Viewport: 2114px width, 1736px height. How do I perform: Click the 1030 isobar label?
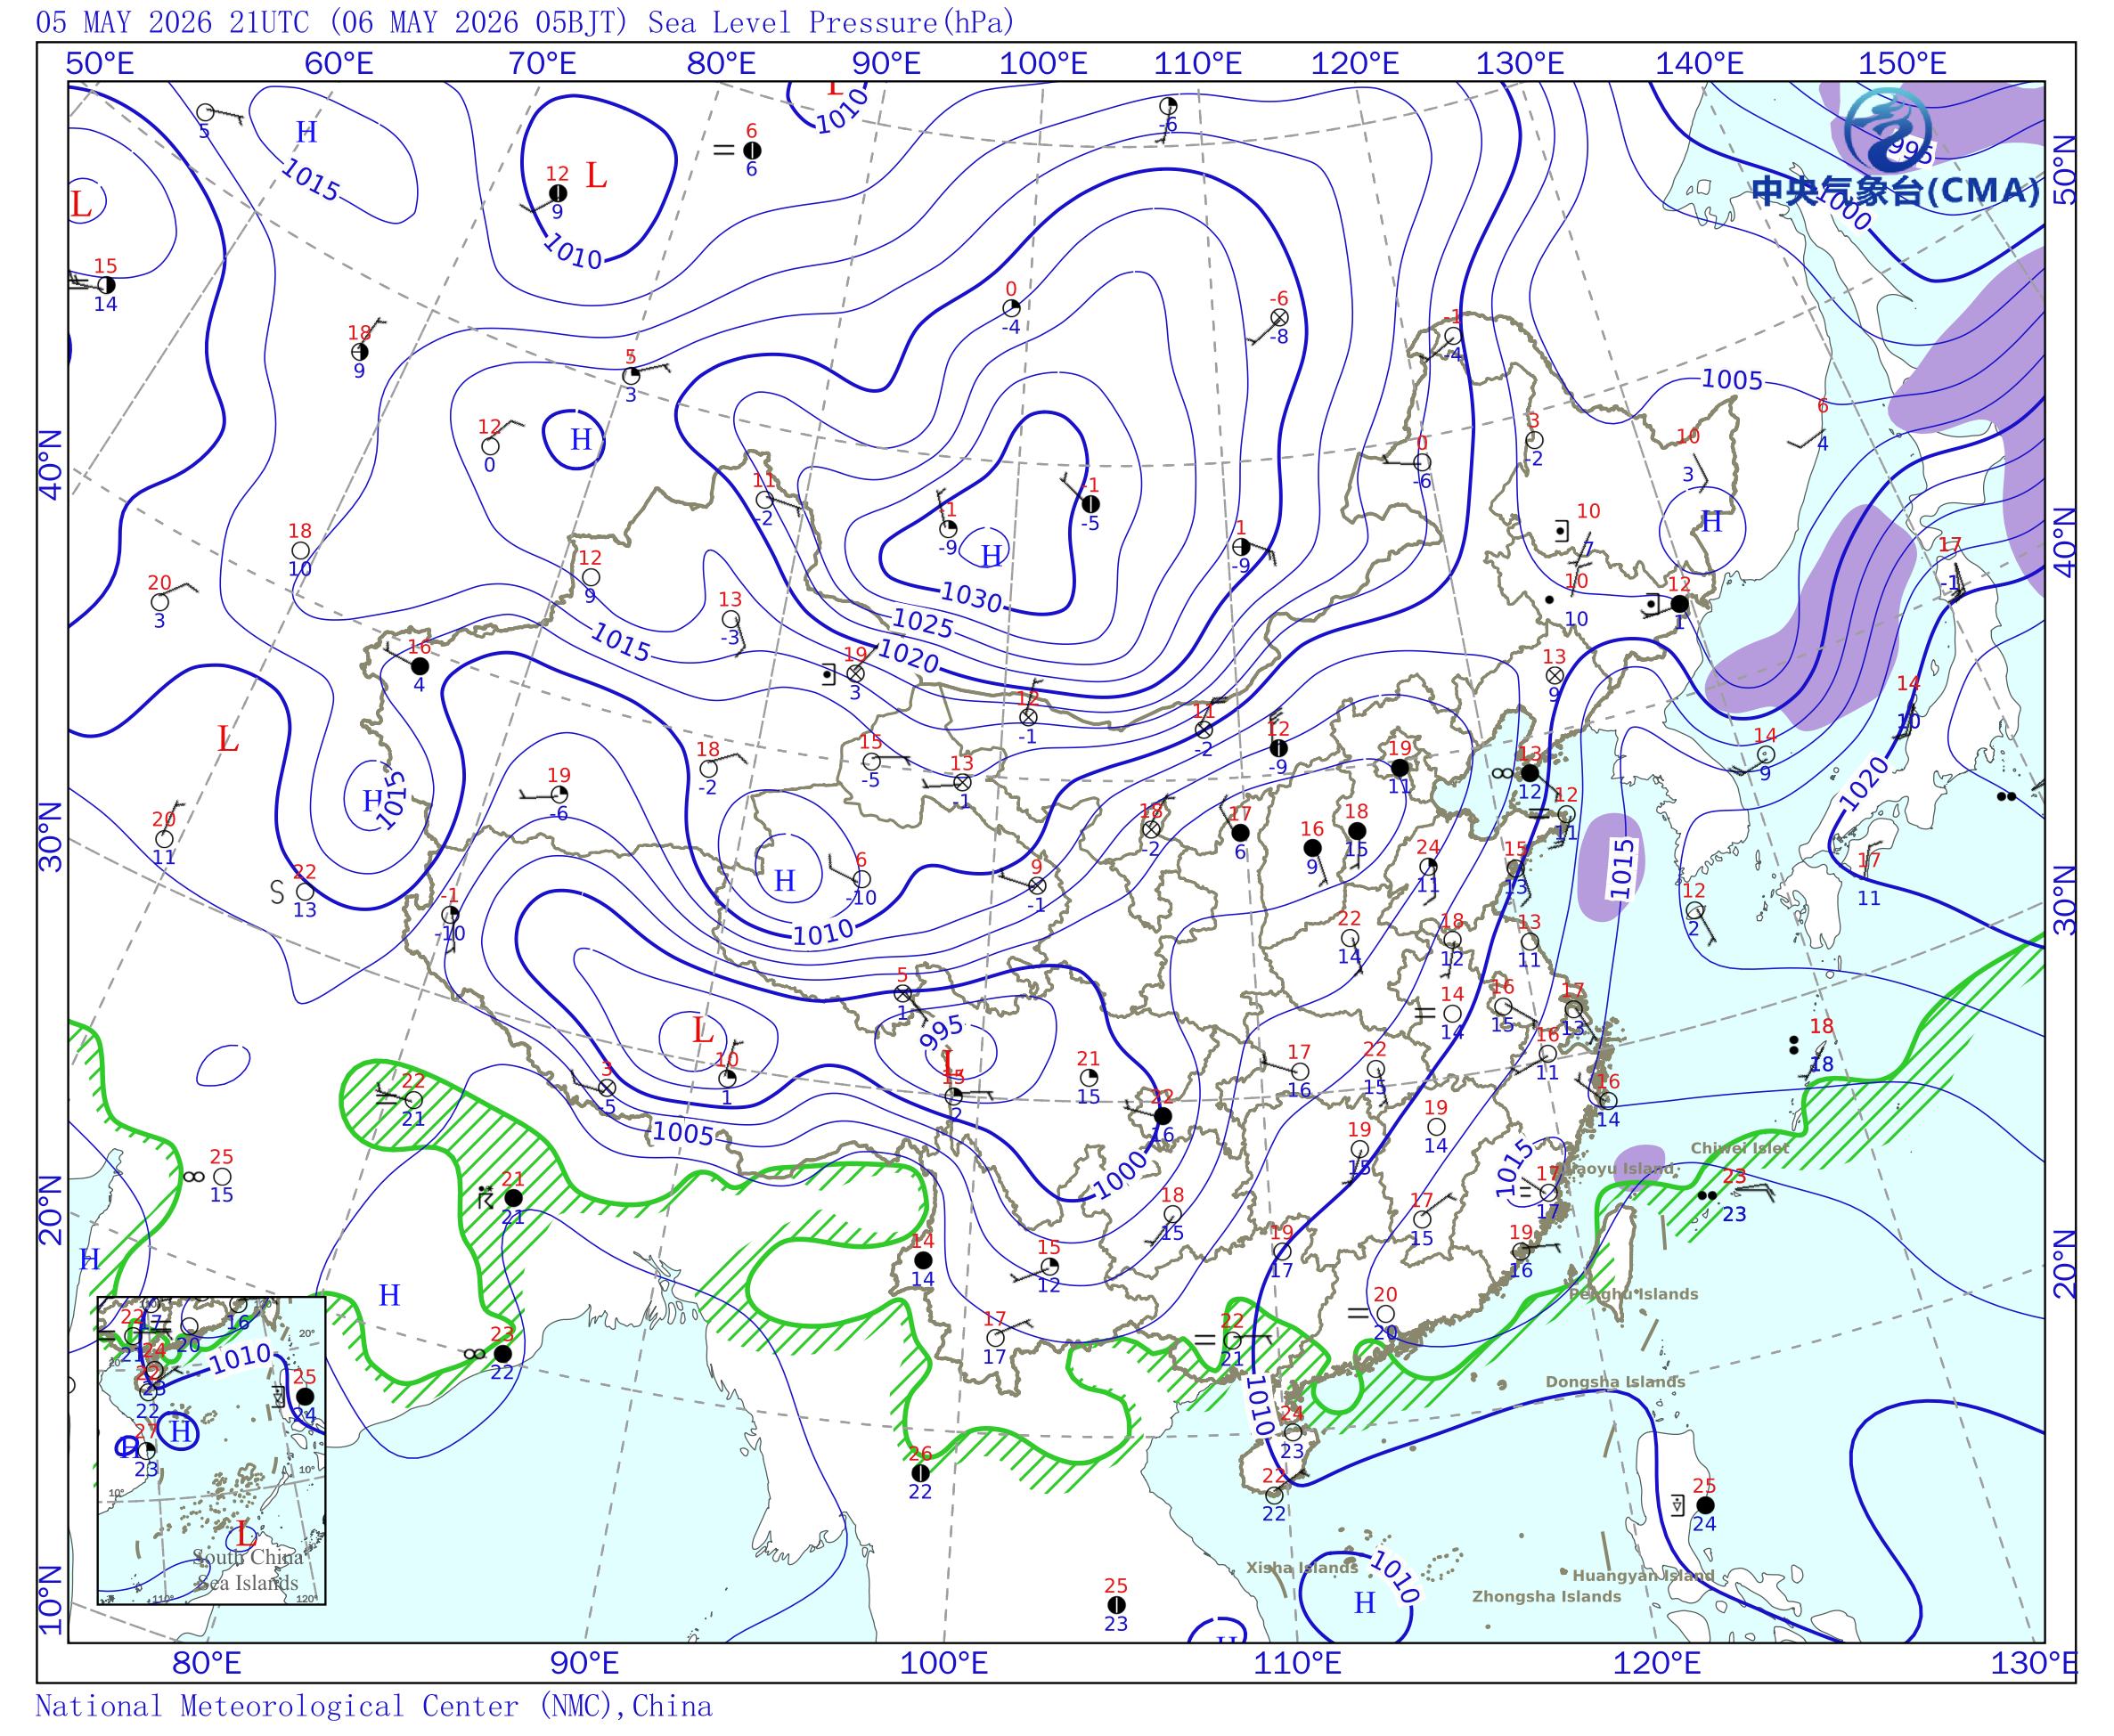[x=971, y=597]
